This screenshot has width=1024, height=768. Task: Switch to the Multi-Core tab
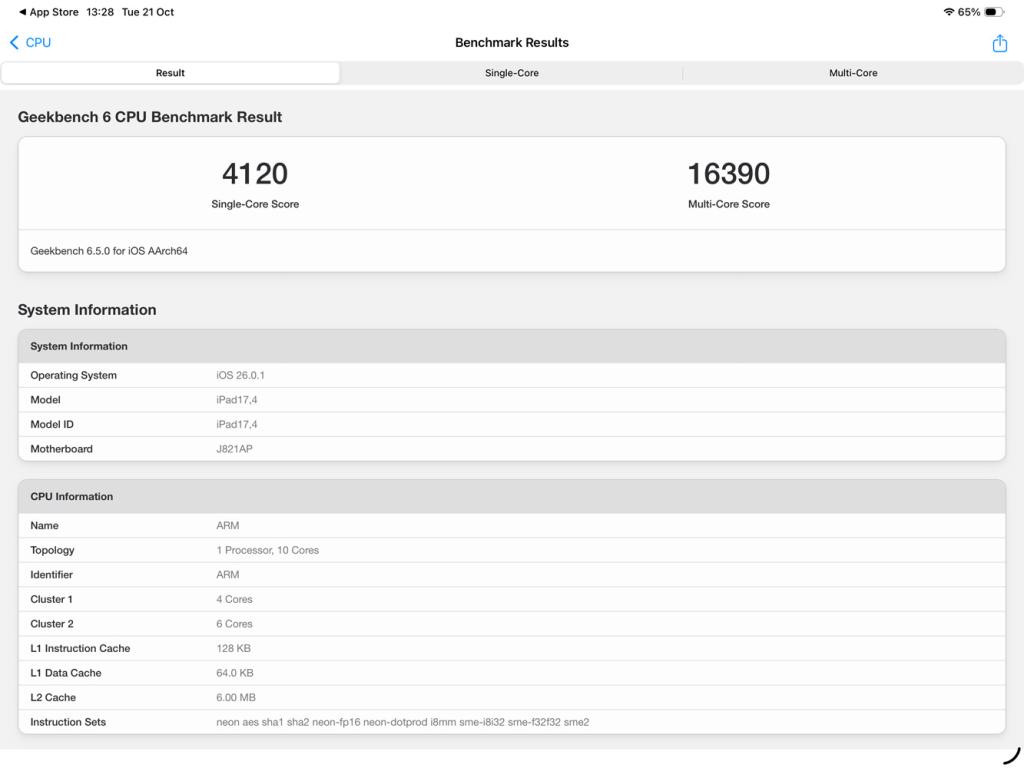point(852,73)
